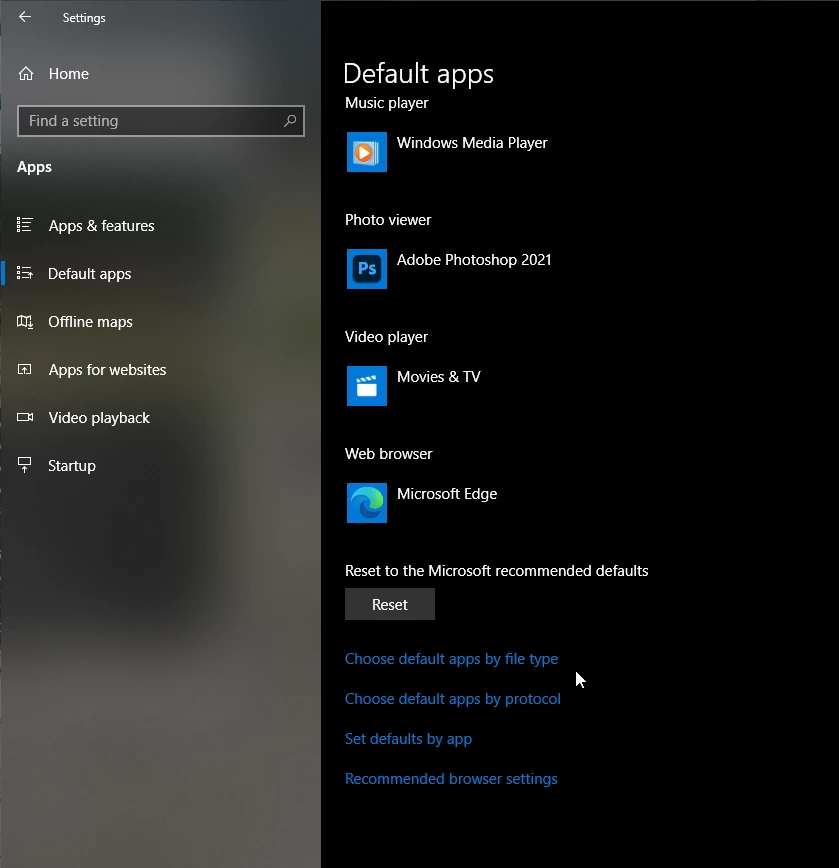
Task: Click the Apps for websites icon
Action: [x=24, y=369]
